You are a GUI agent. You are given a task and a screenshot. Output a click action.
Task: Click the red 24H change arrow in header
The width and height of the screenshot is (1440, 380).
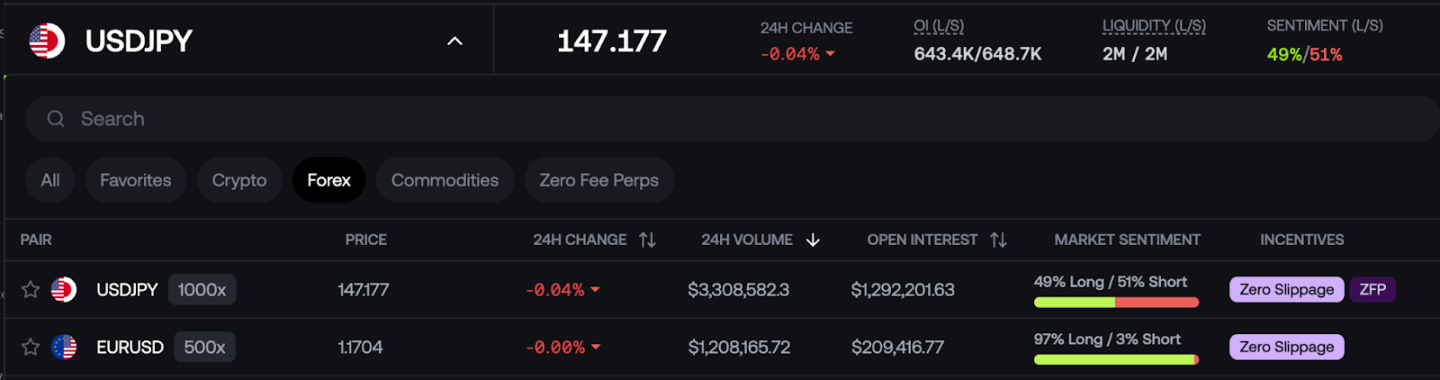point(830,54)
